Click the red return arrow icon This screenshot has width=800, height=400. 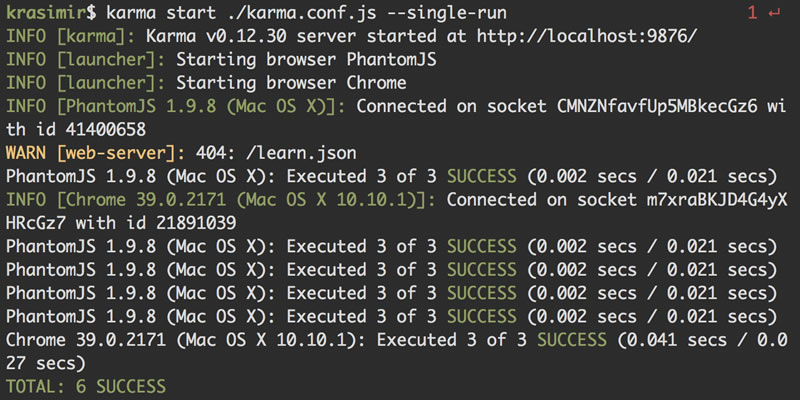[774, 13]
